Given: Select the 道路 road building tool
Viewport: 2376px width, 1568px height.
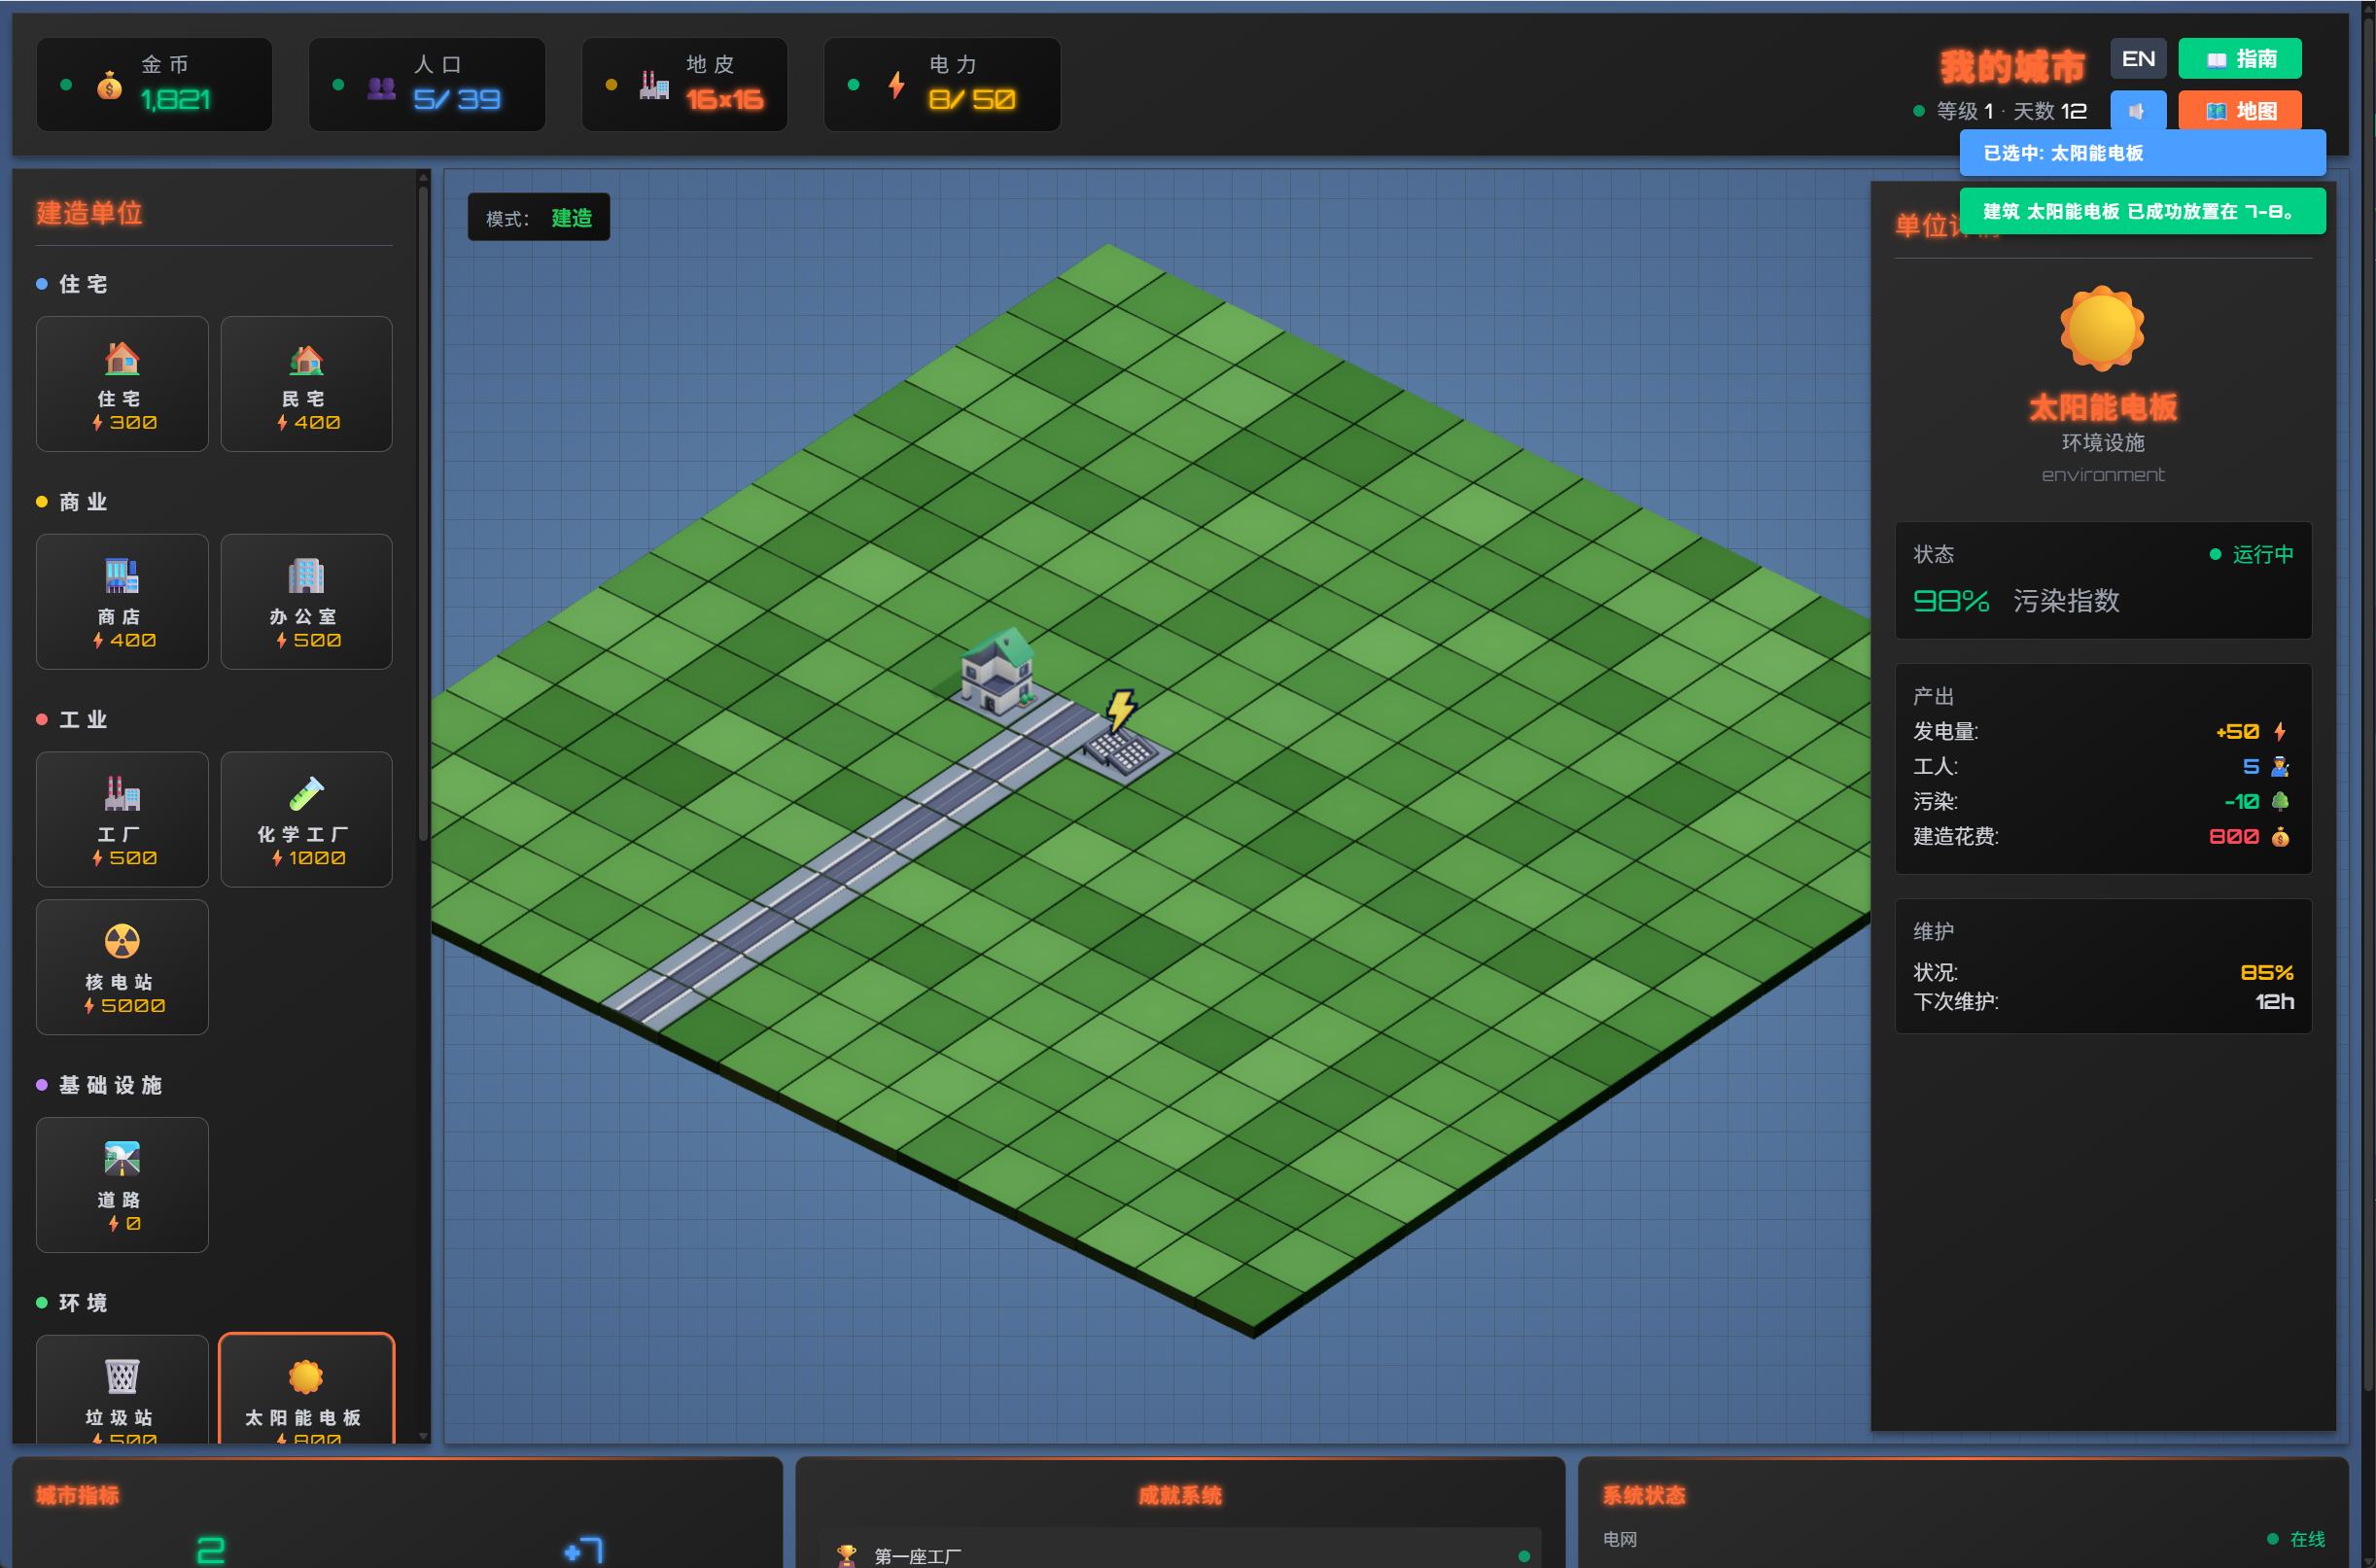Looking at the screenshot, I should [122, 1184].
